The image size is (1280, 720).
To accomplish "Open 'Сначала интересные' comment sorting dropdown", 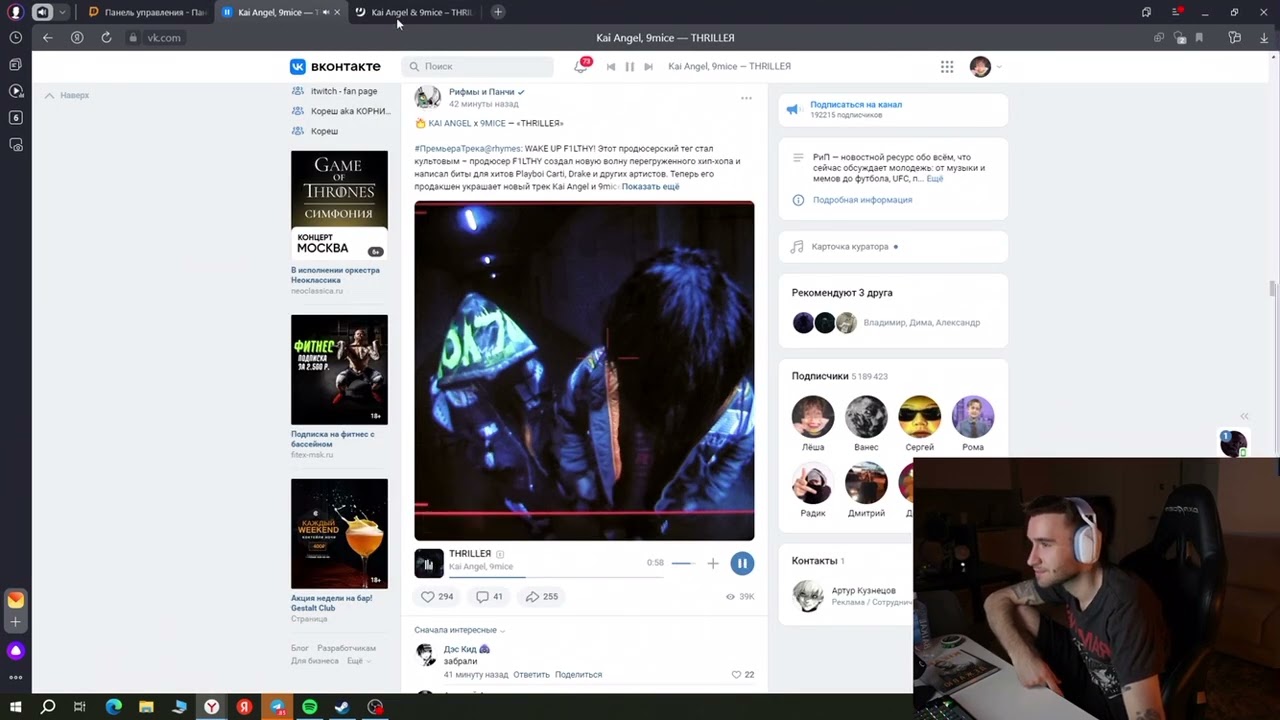I will [460, 630].
